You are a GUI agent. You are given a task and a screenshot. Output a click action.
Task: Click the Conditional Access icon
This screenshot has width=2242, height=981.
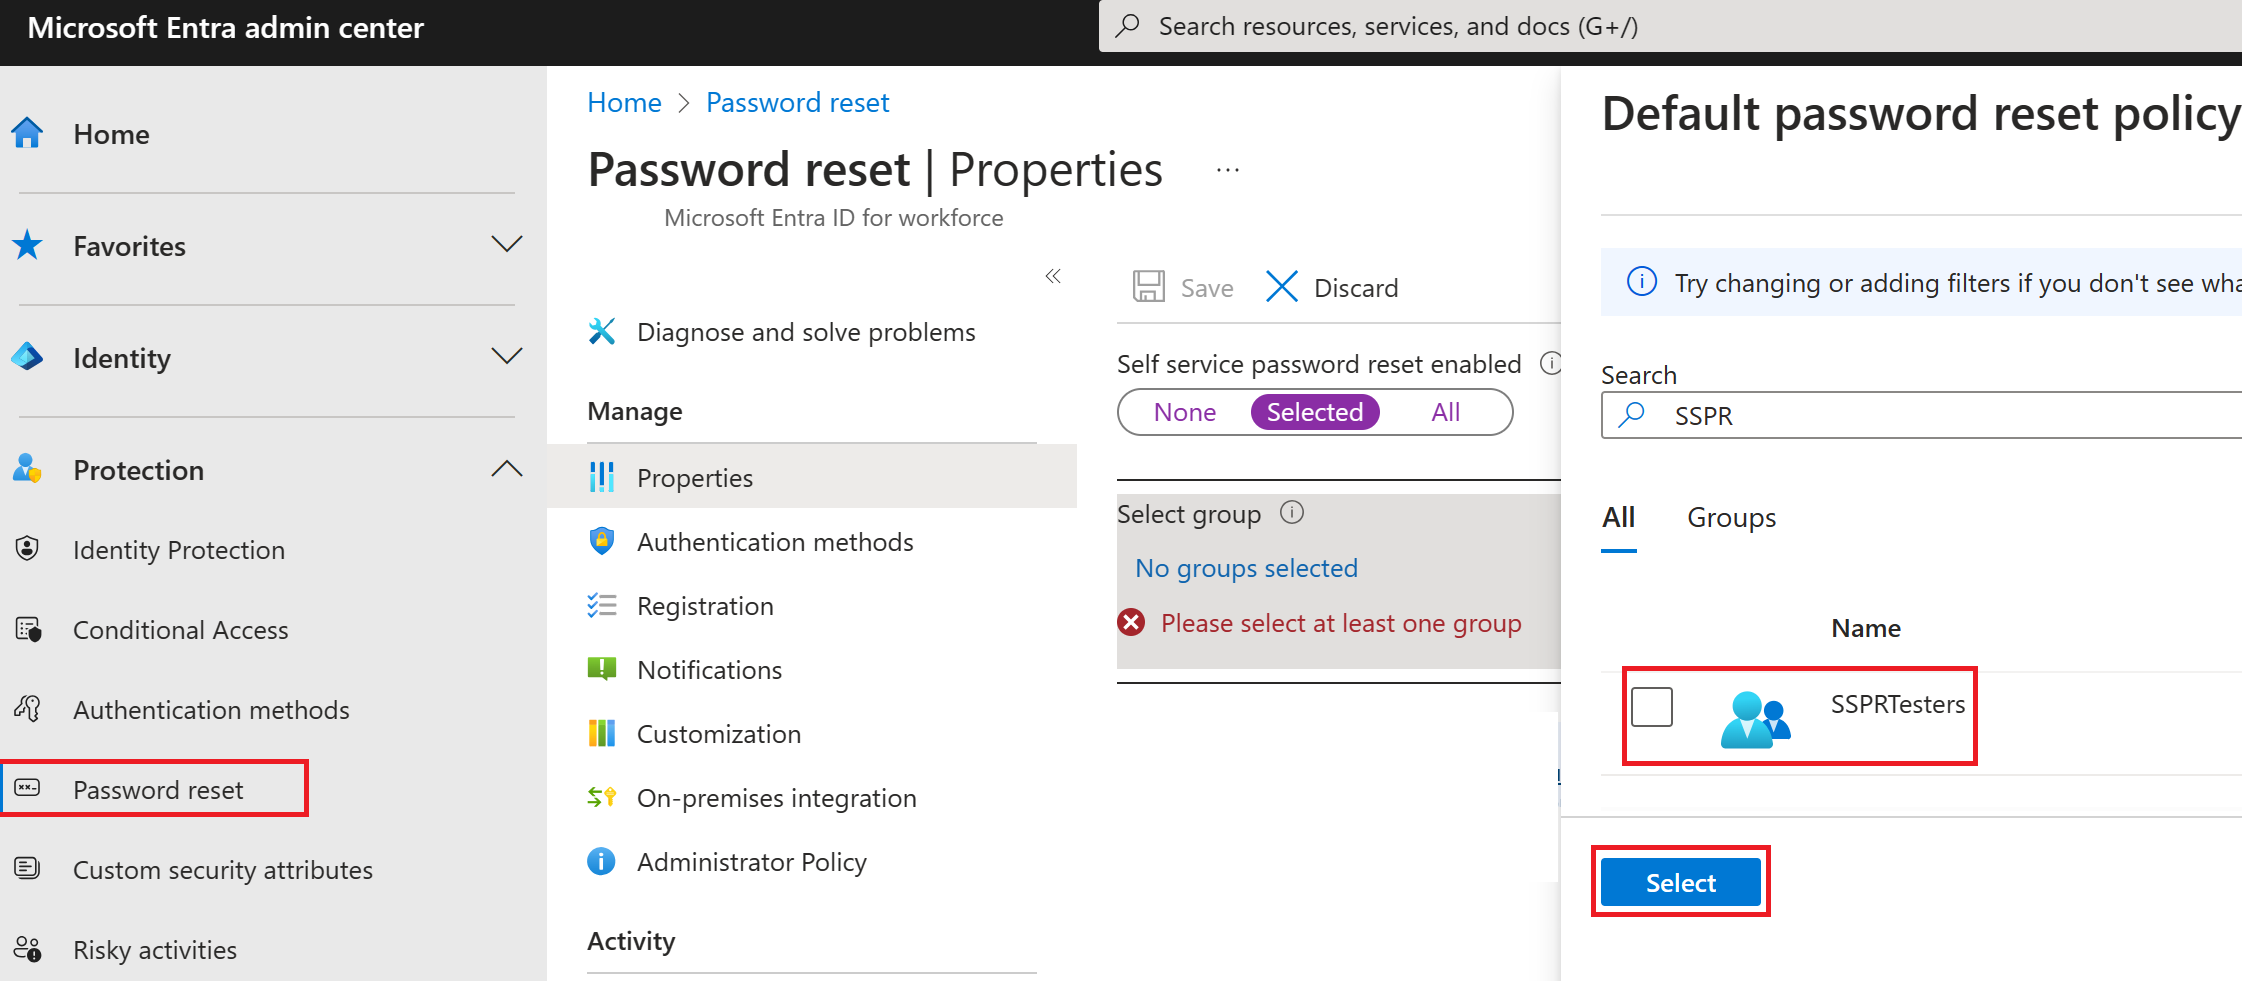click(28, 629)
